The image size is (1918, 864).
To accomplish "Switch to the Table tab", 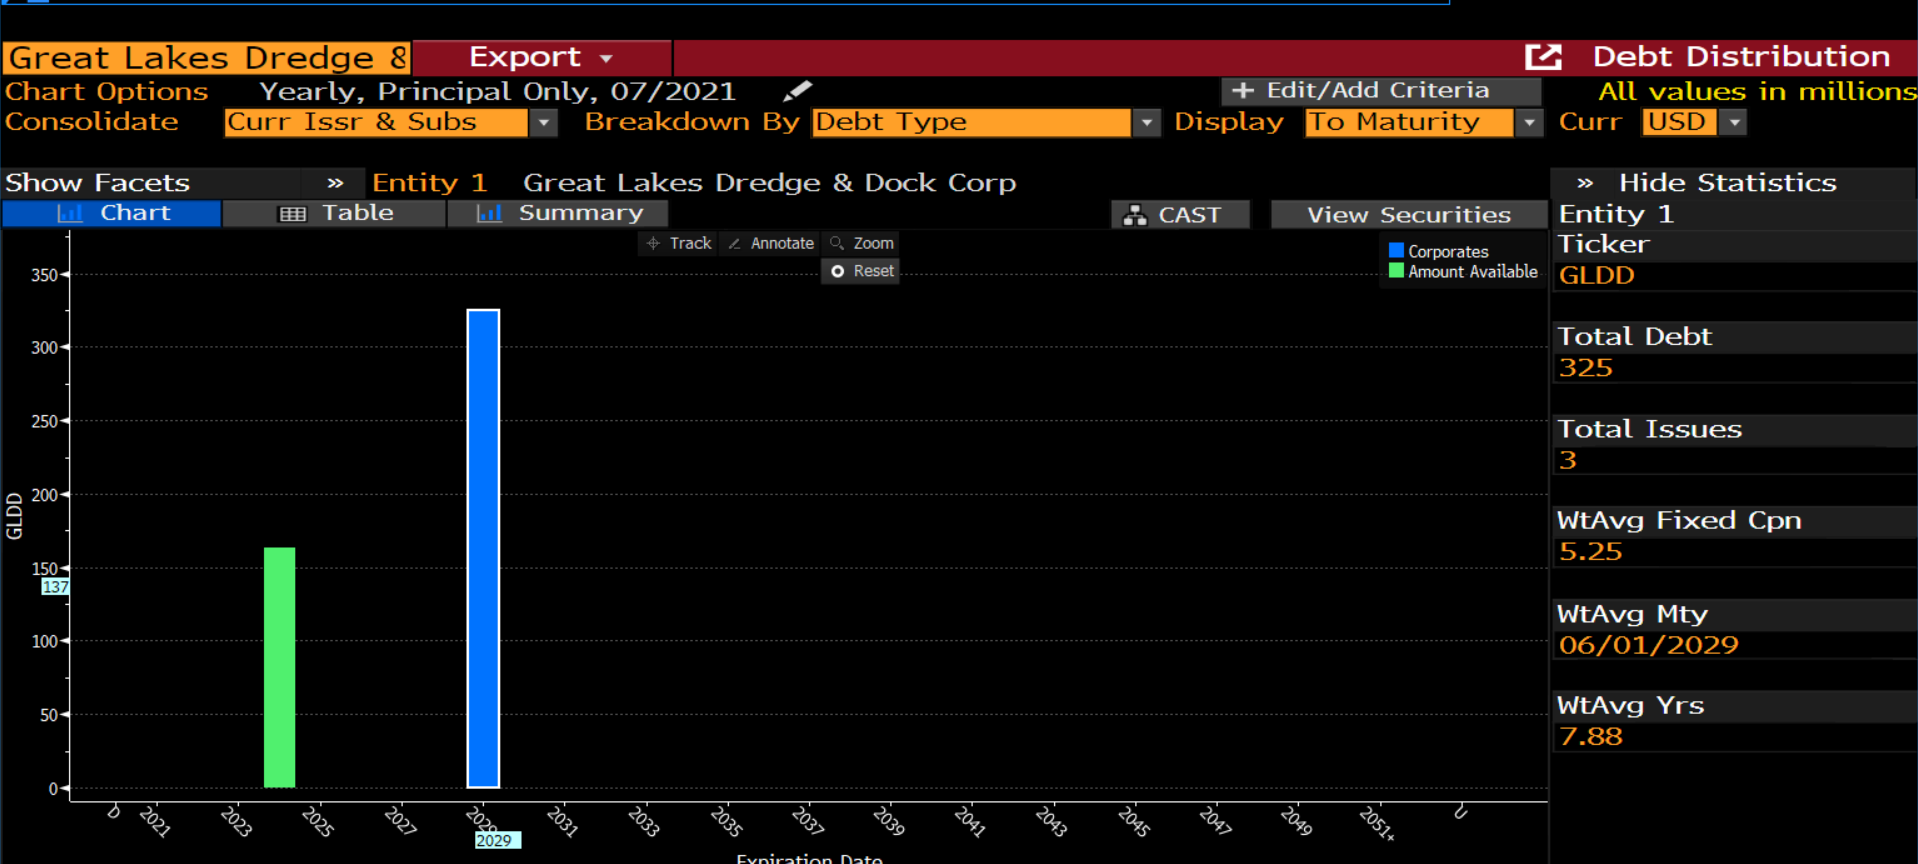I will (335, 213).
